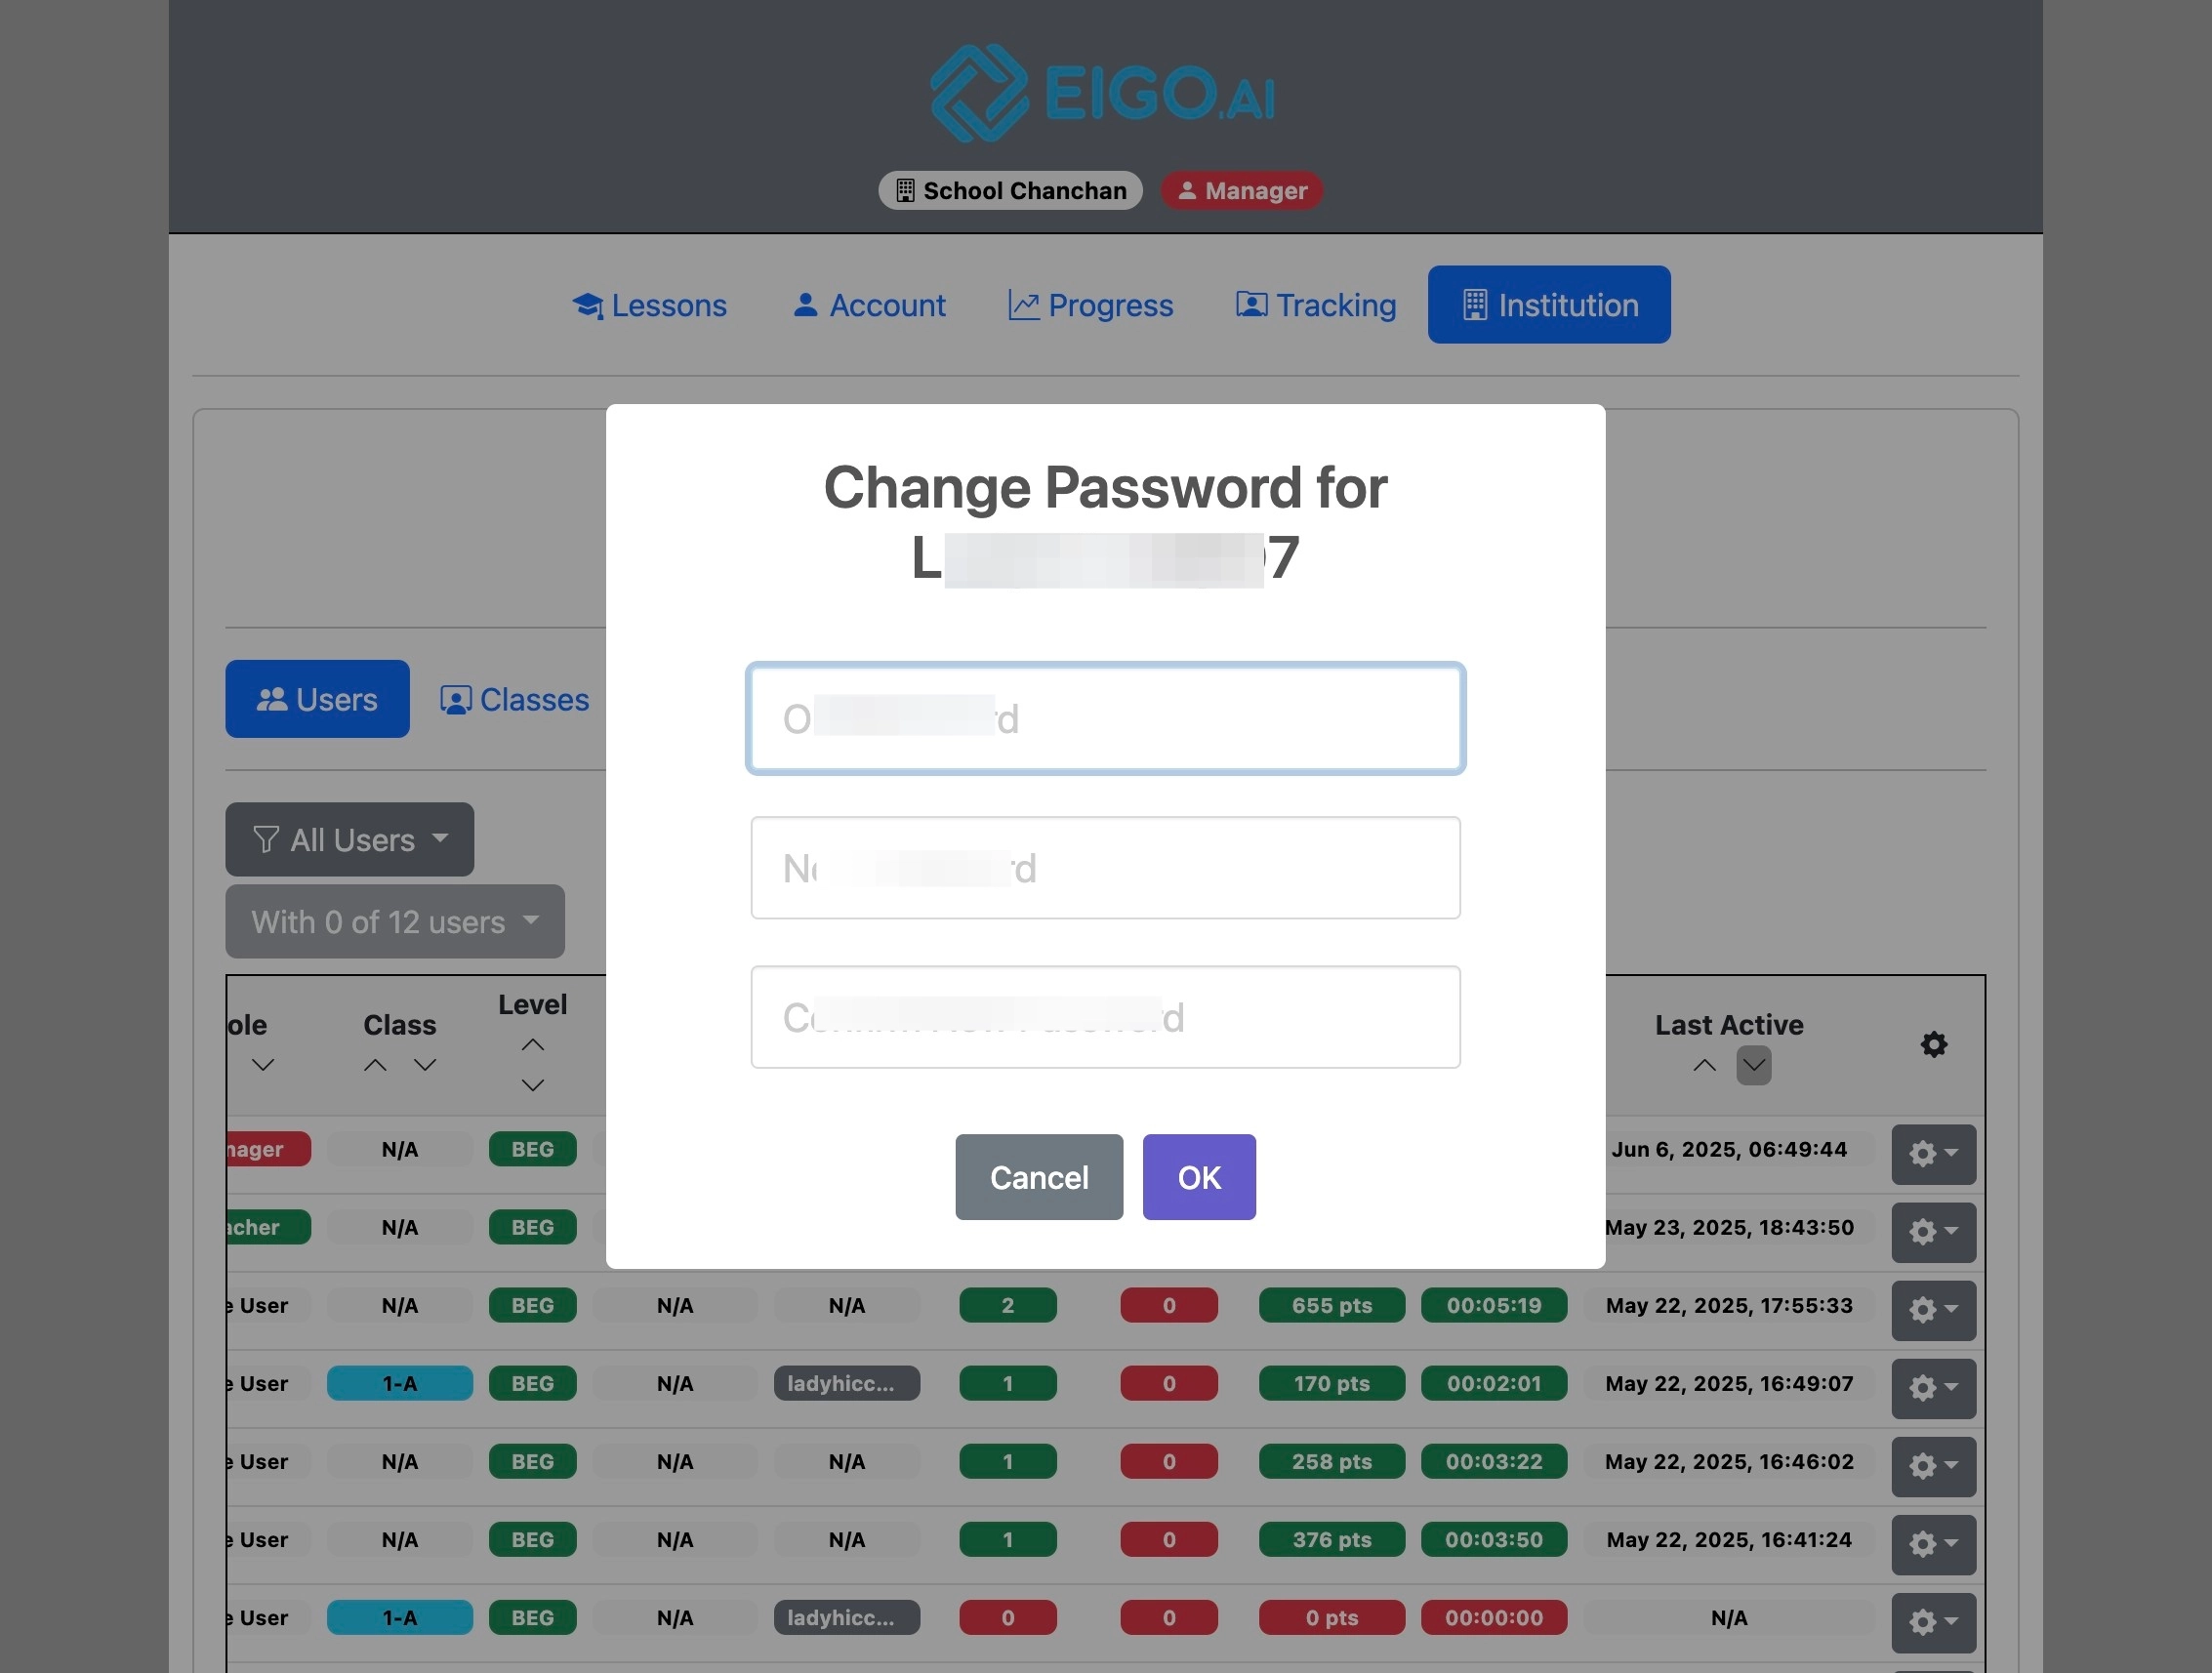Viewport: 2212px width, 1673px height.
Task: Switch to the Classes sub-tab
Action: point(515,699)
